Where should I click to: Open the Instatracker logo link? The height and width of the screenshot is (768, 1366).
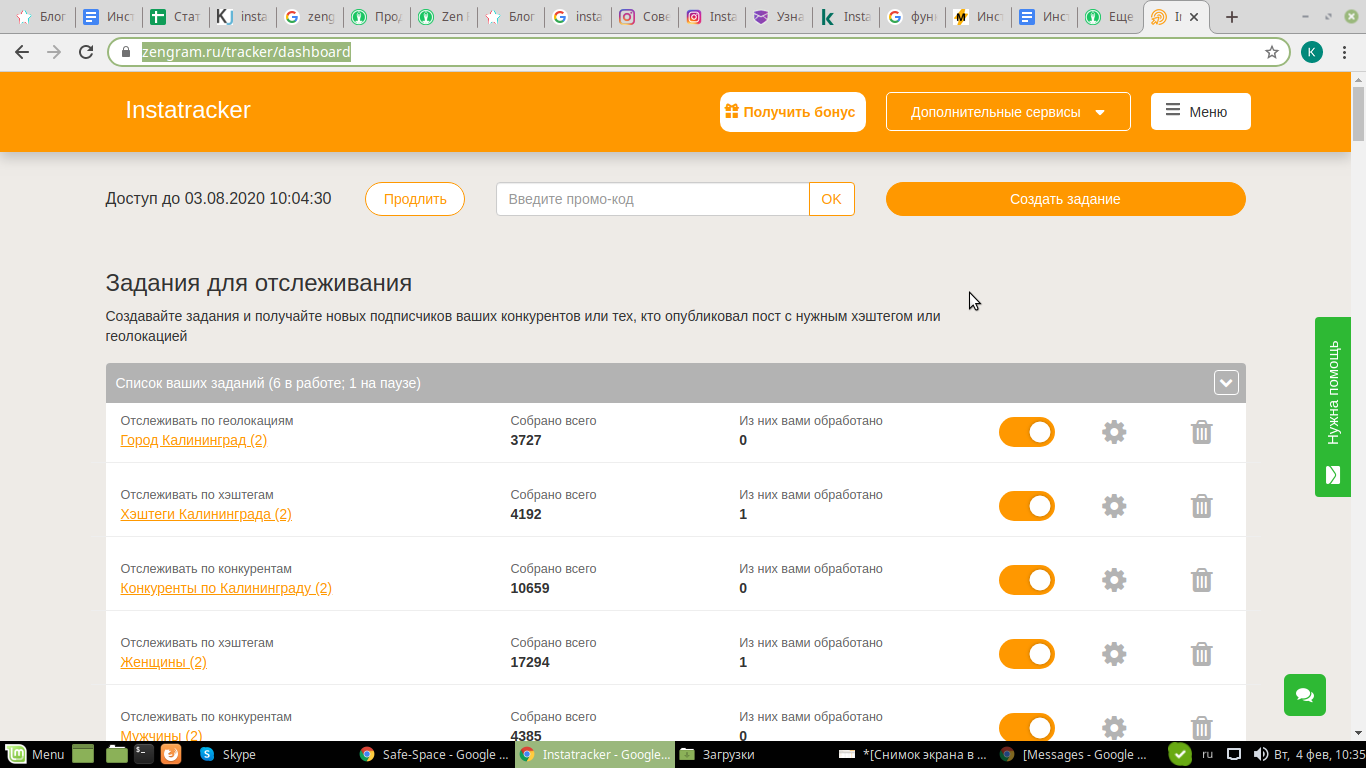(x=188, y=110)
